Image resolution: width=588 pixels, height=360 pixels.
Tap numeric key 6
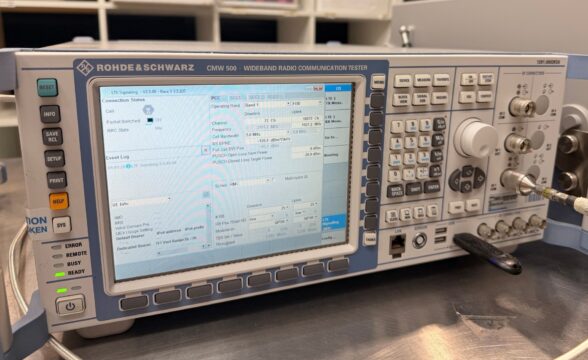point(424,141)
